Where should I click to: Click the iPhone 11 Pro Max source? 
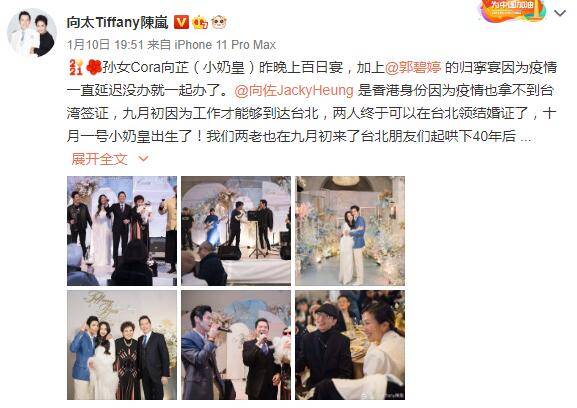pyautogui.click(x=225, y=45)
